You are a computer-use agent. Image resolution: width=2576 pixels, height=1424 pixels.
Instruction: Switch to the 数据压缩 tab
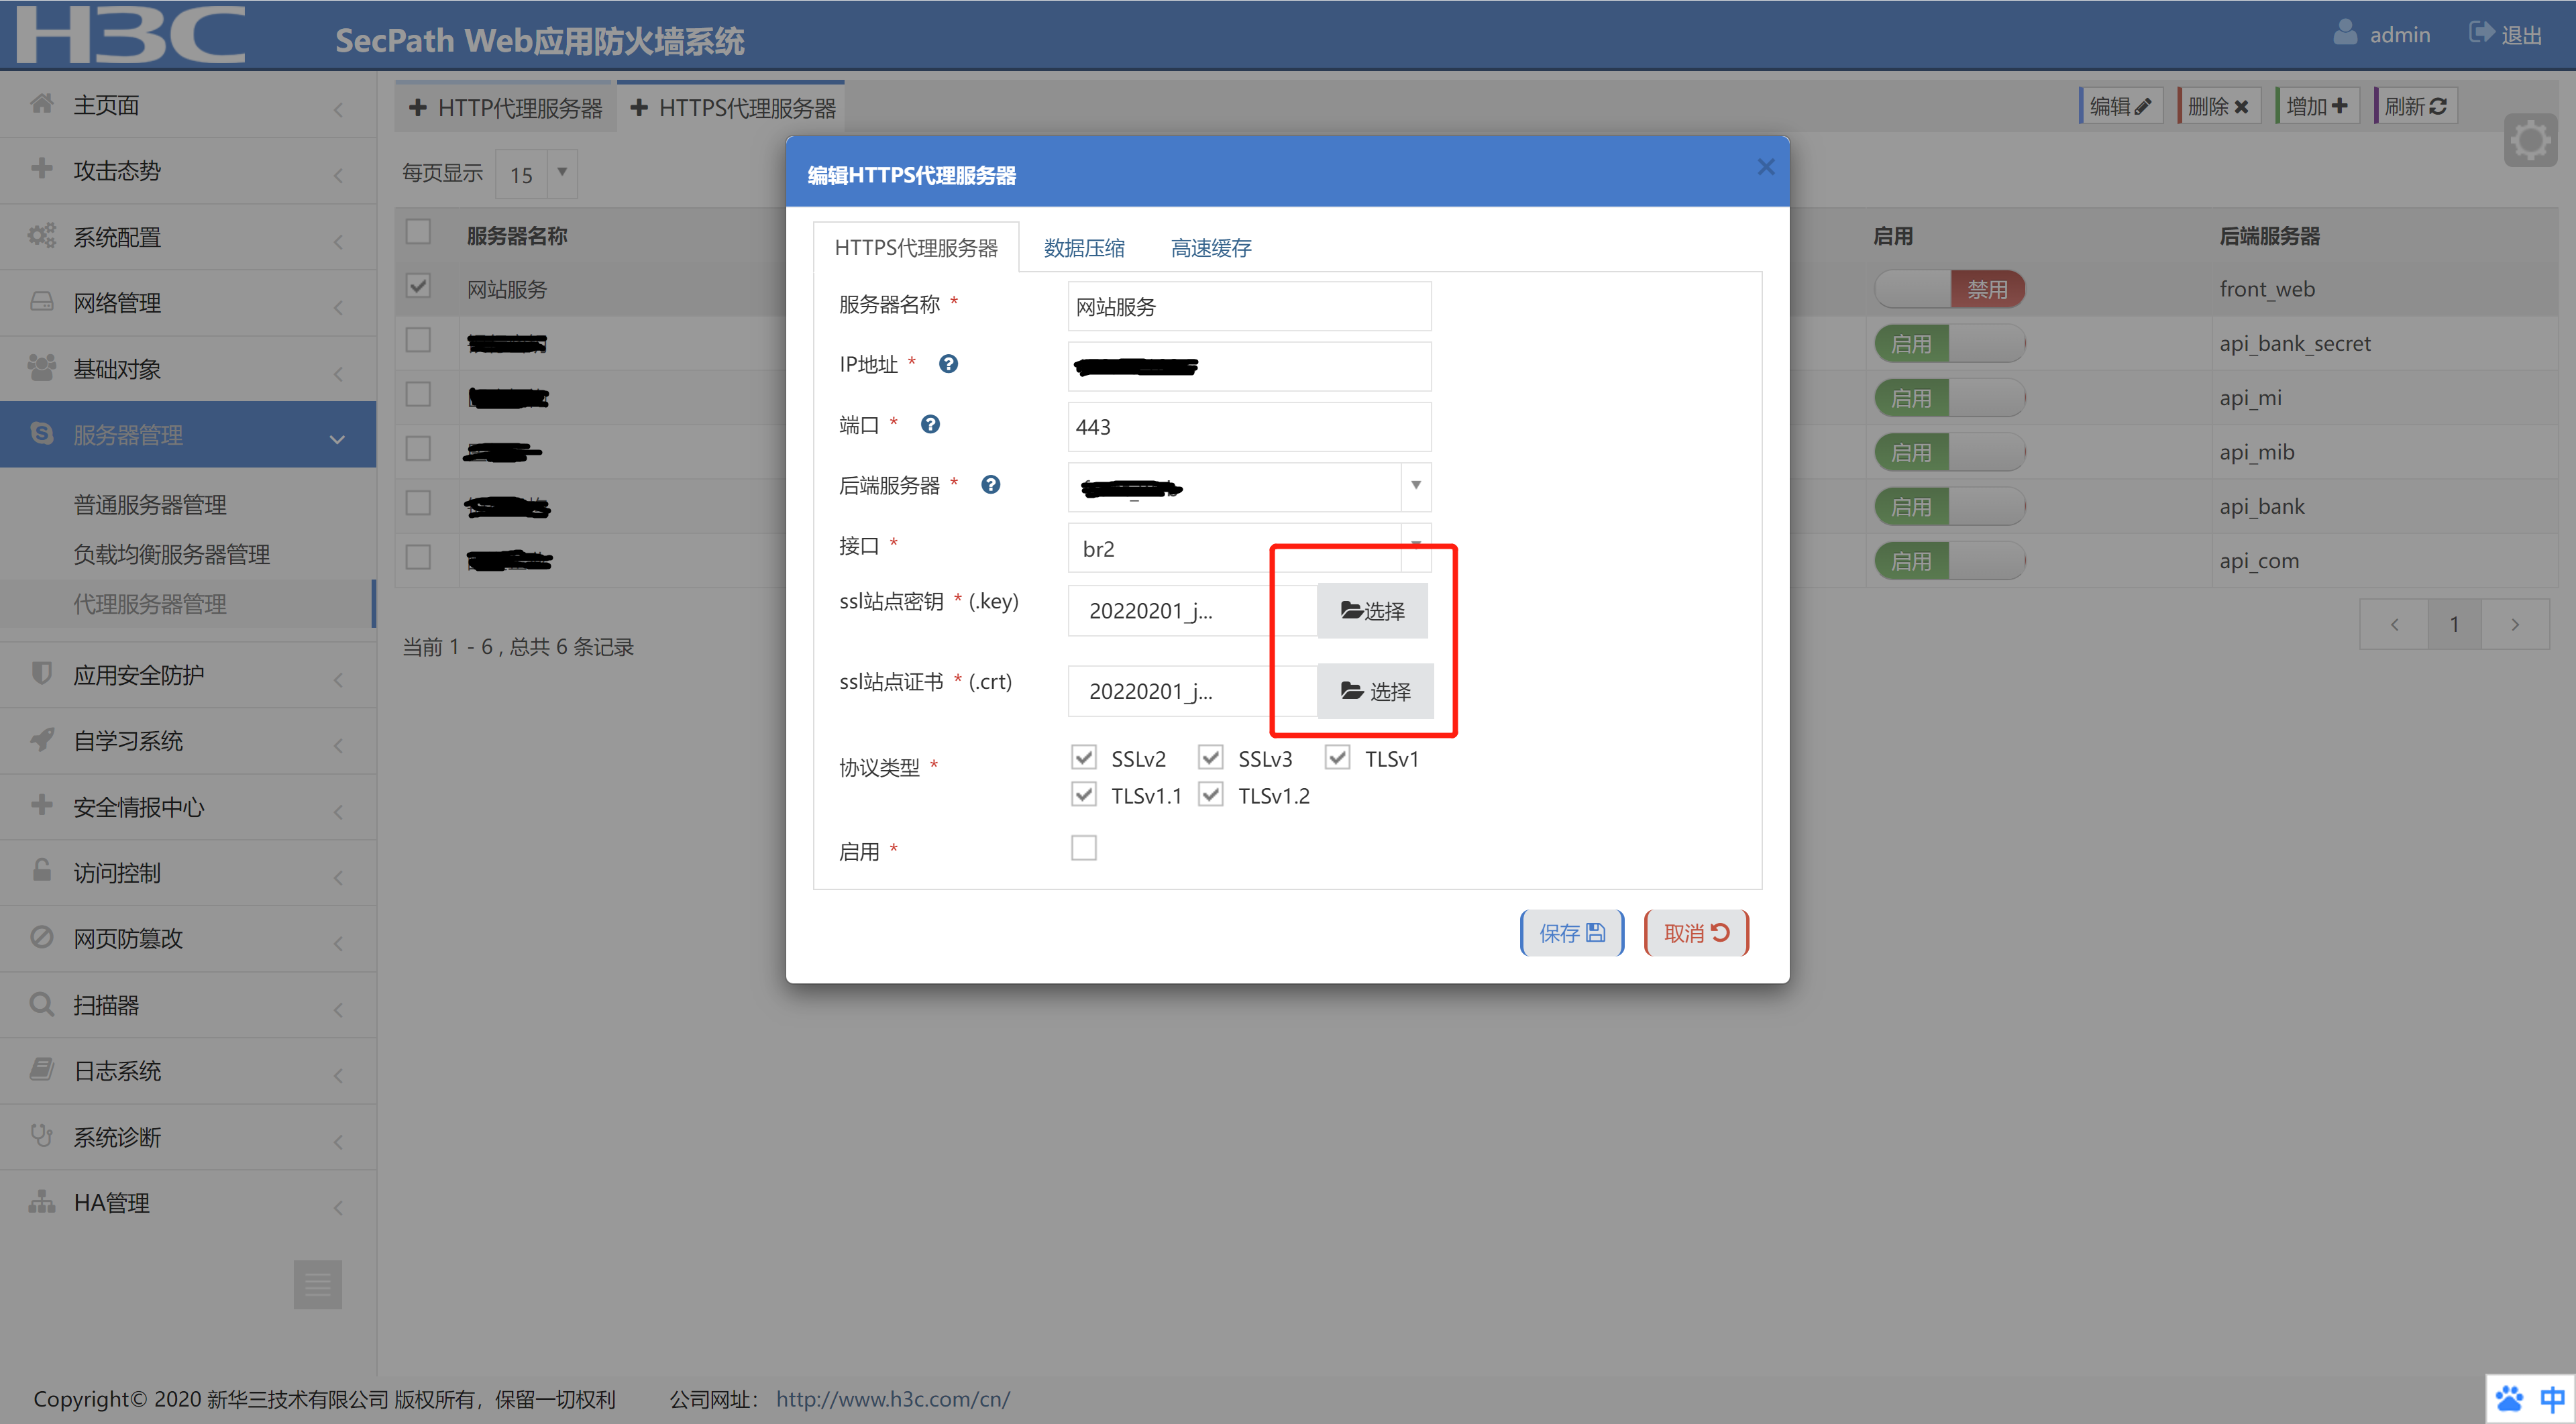[x=1084, y=248]
